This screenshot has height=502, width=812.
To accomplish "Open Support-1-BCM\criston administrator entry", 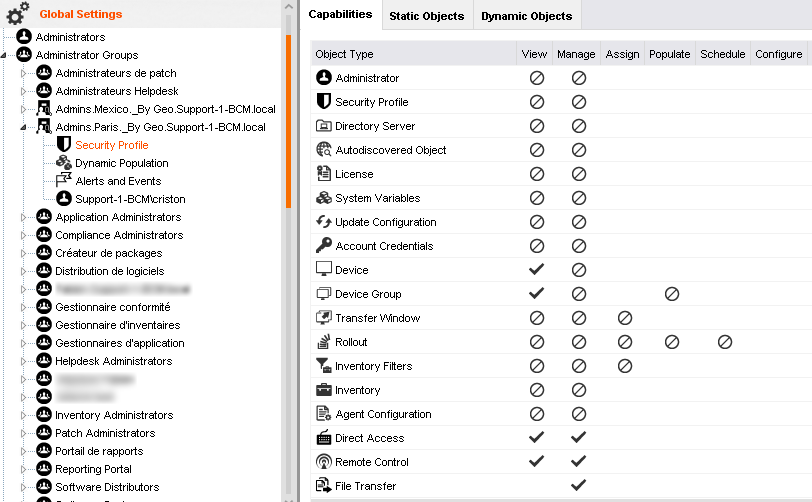I will [x=130, y=199].
